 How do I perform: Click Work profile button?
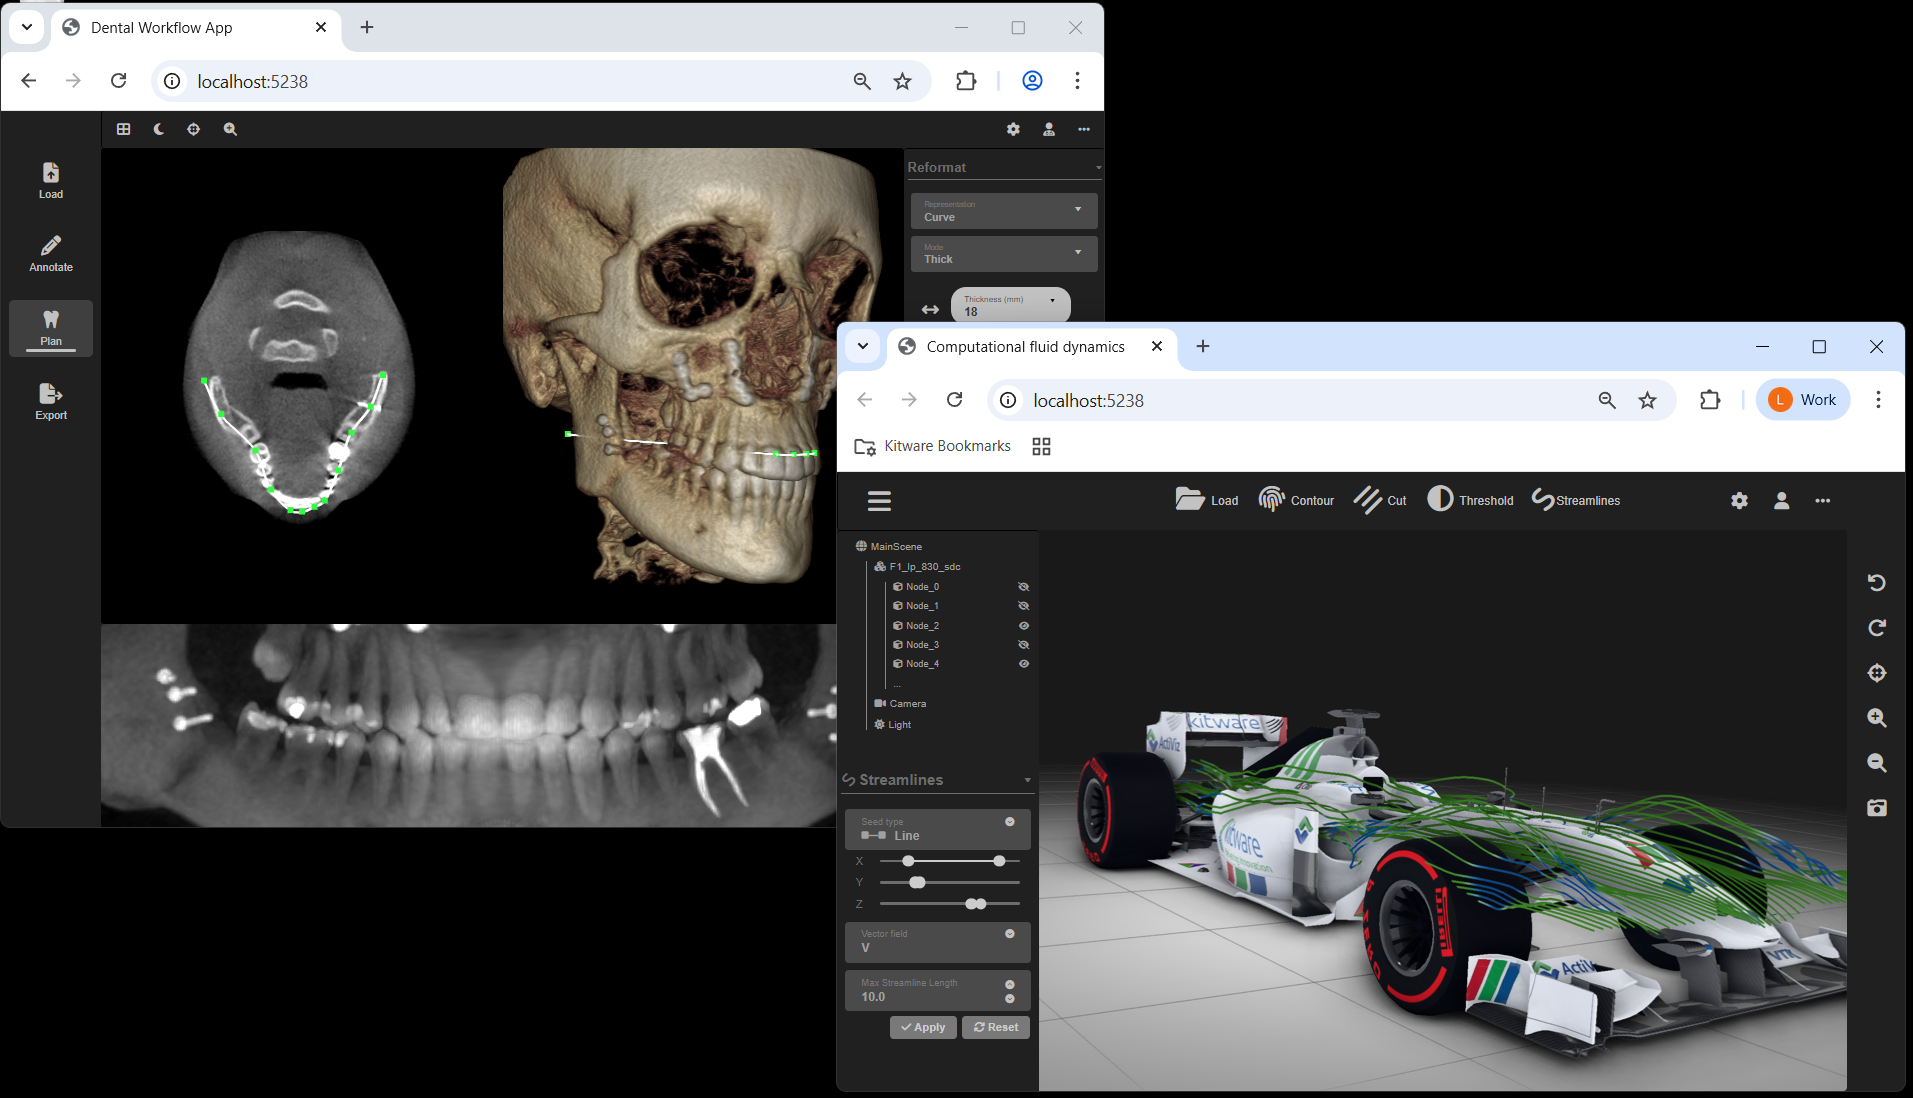(x=1803, y=400)
